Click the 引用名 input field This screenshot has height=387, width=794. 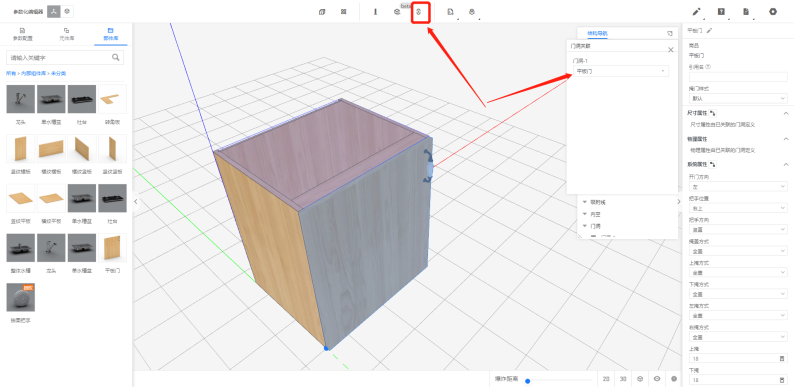coord(738,76)
